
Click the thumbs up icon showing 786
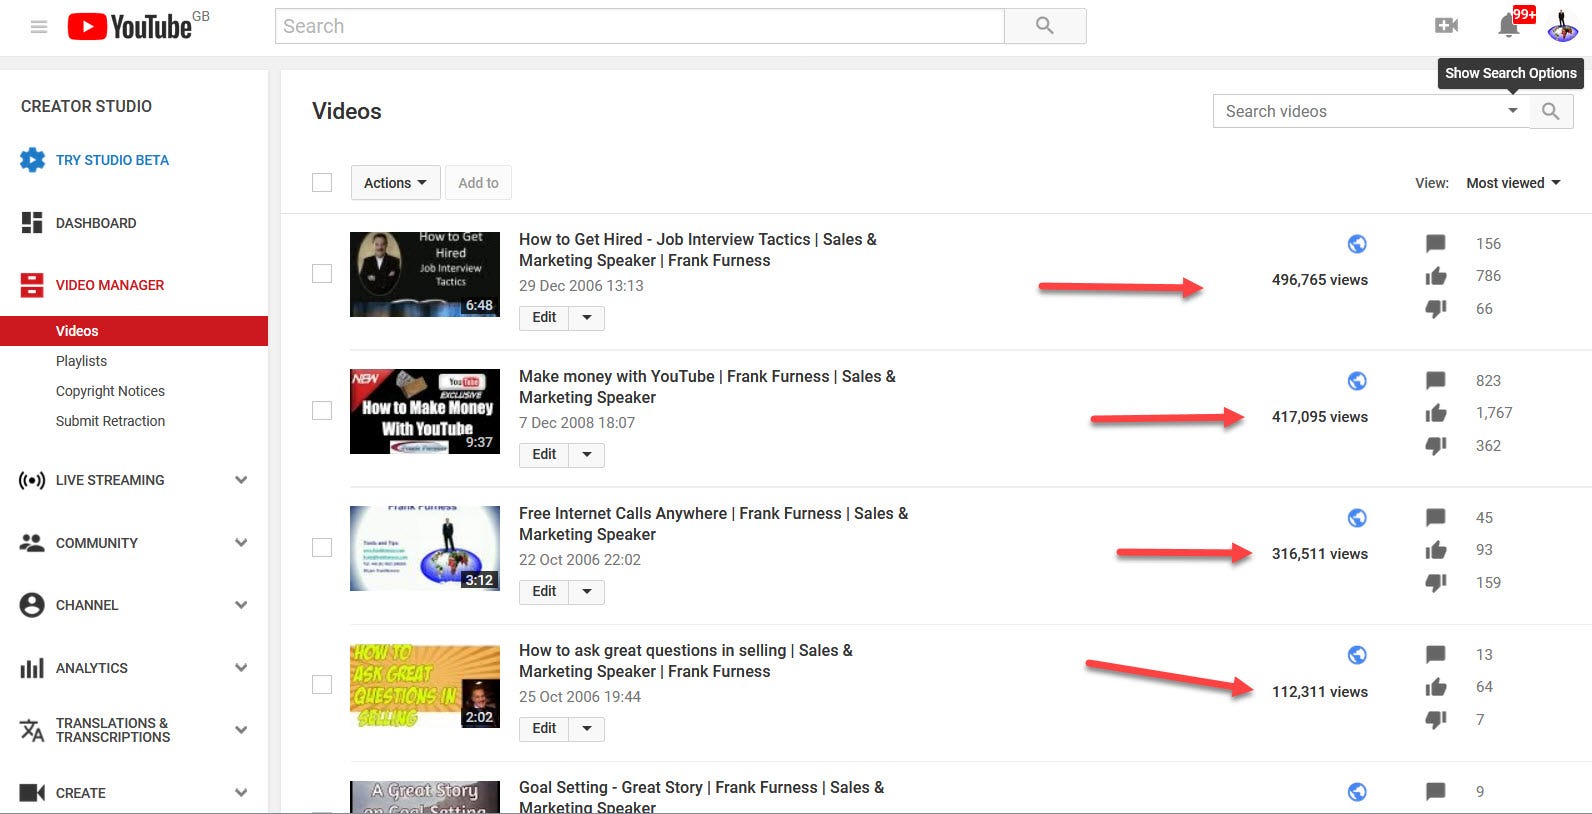point(1435,276)
